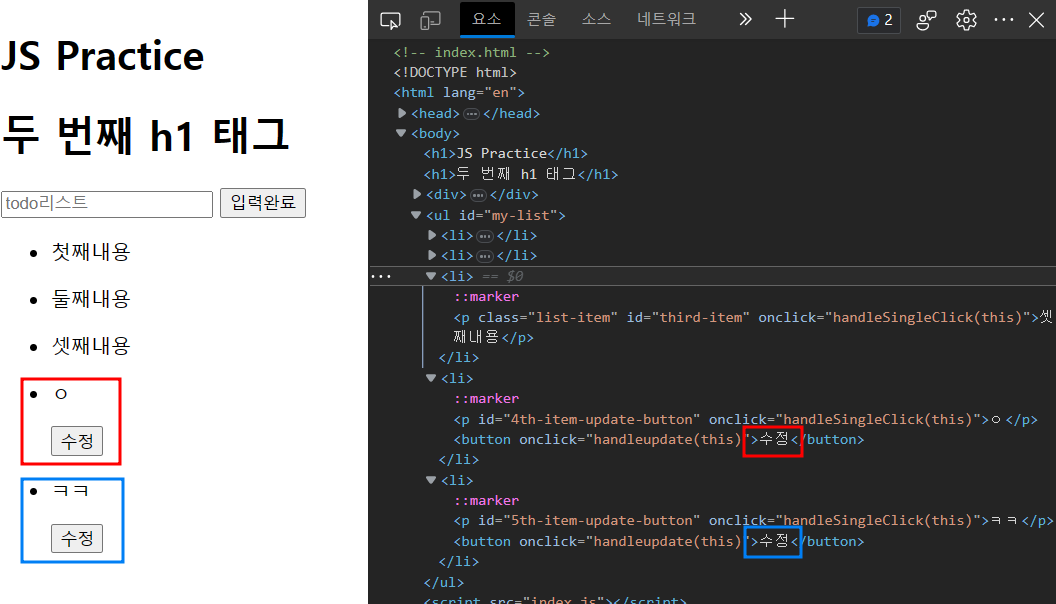Toggle device emulation icon
1056x604 pixels.
430,20
